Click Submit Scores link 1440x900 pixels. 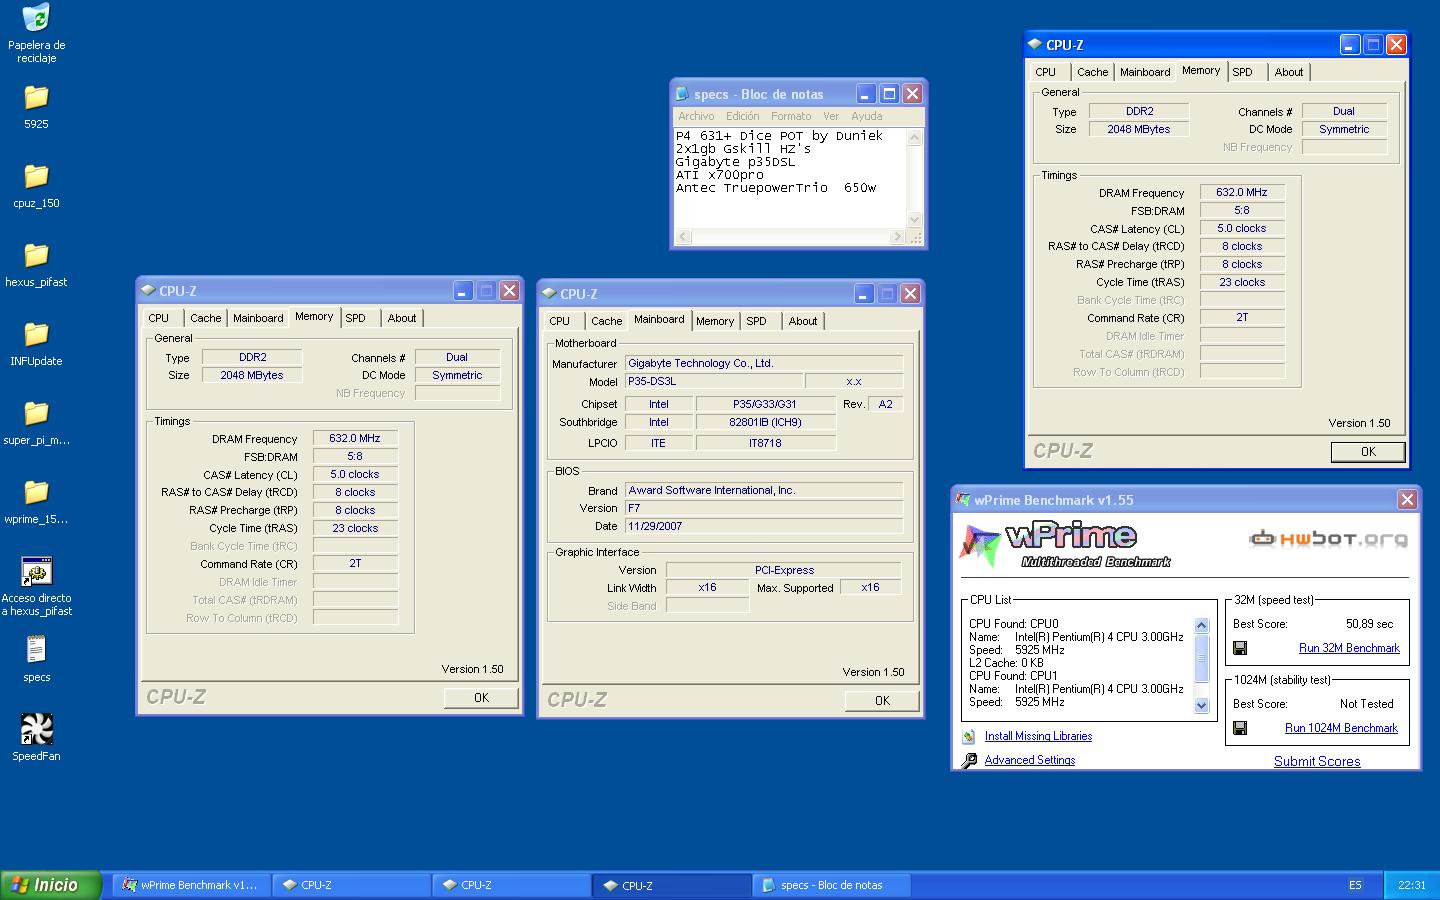point(1317,761)
